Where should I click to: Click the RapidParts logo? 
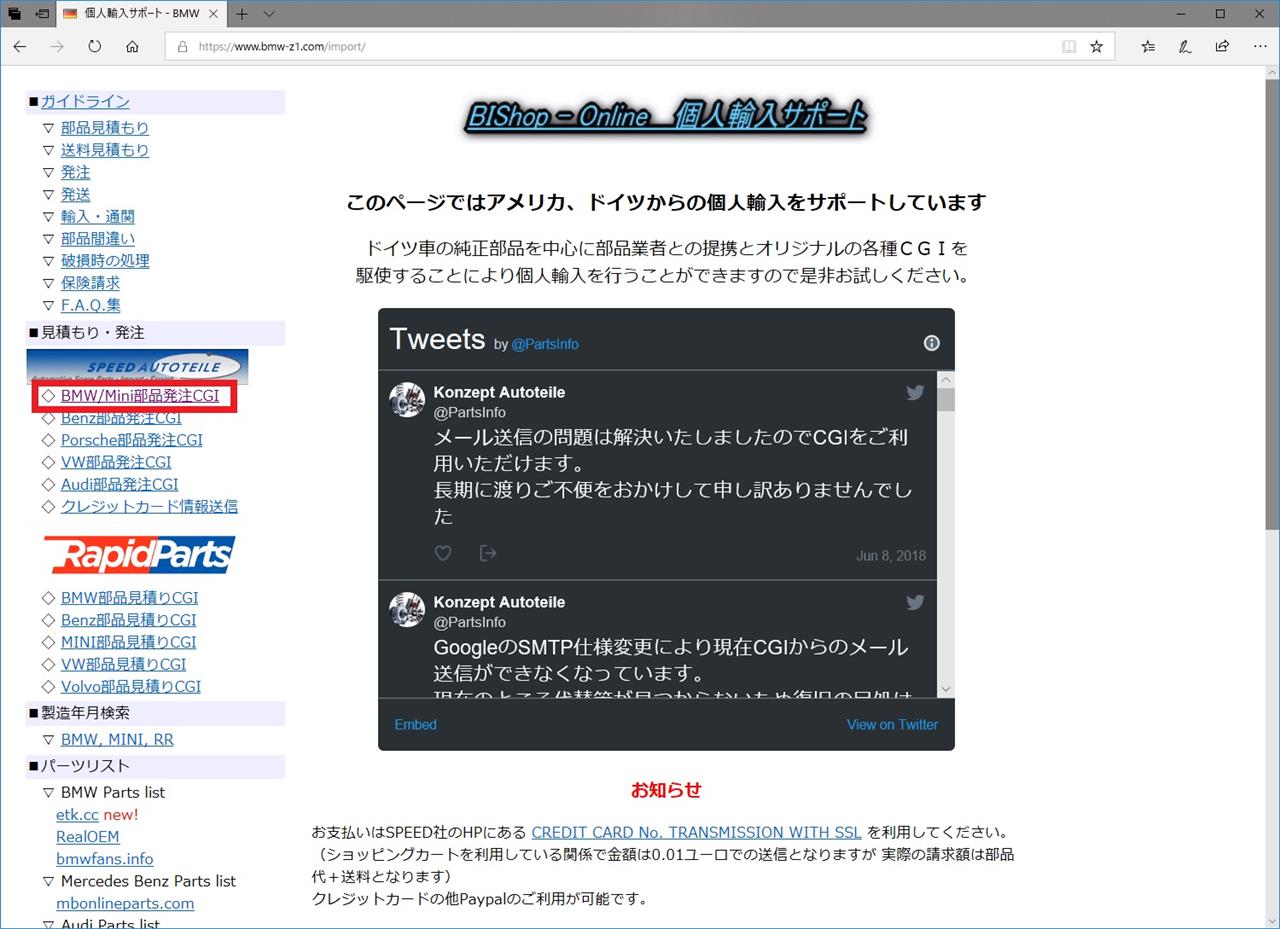click(139, 555)
